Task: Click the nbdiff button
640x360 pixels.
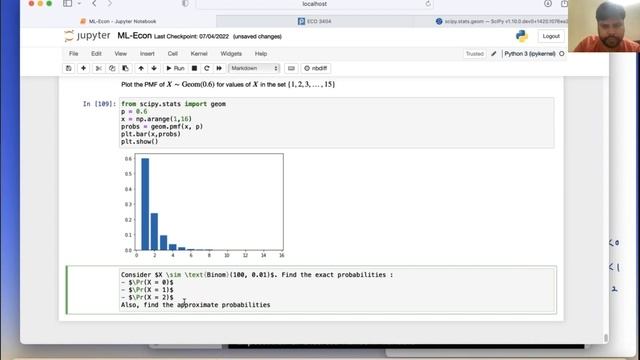Action: (316, 68)
